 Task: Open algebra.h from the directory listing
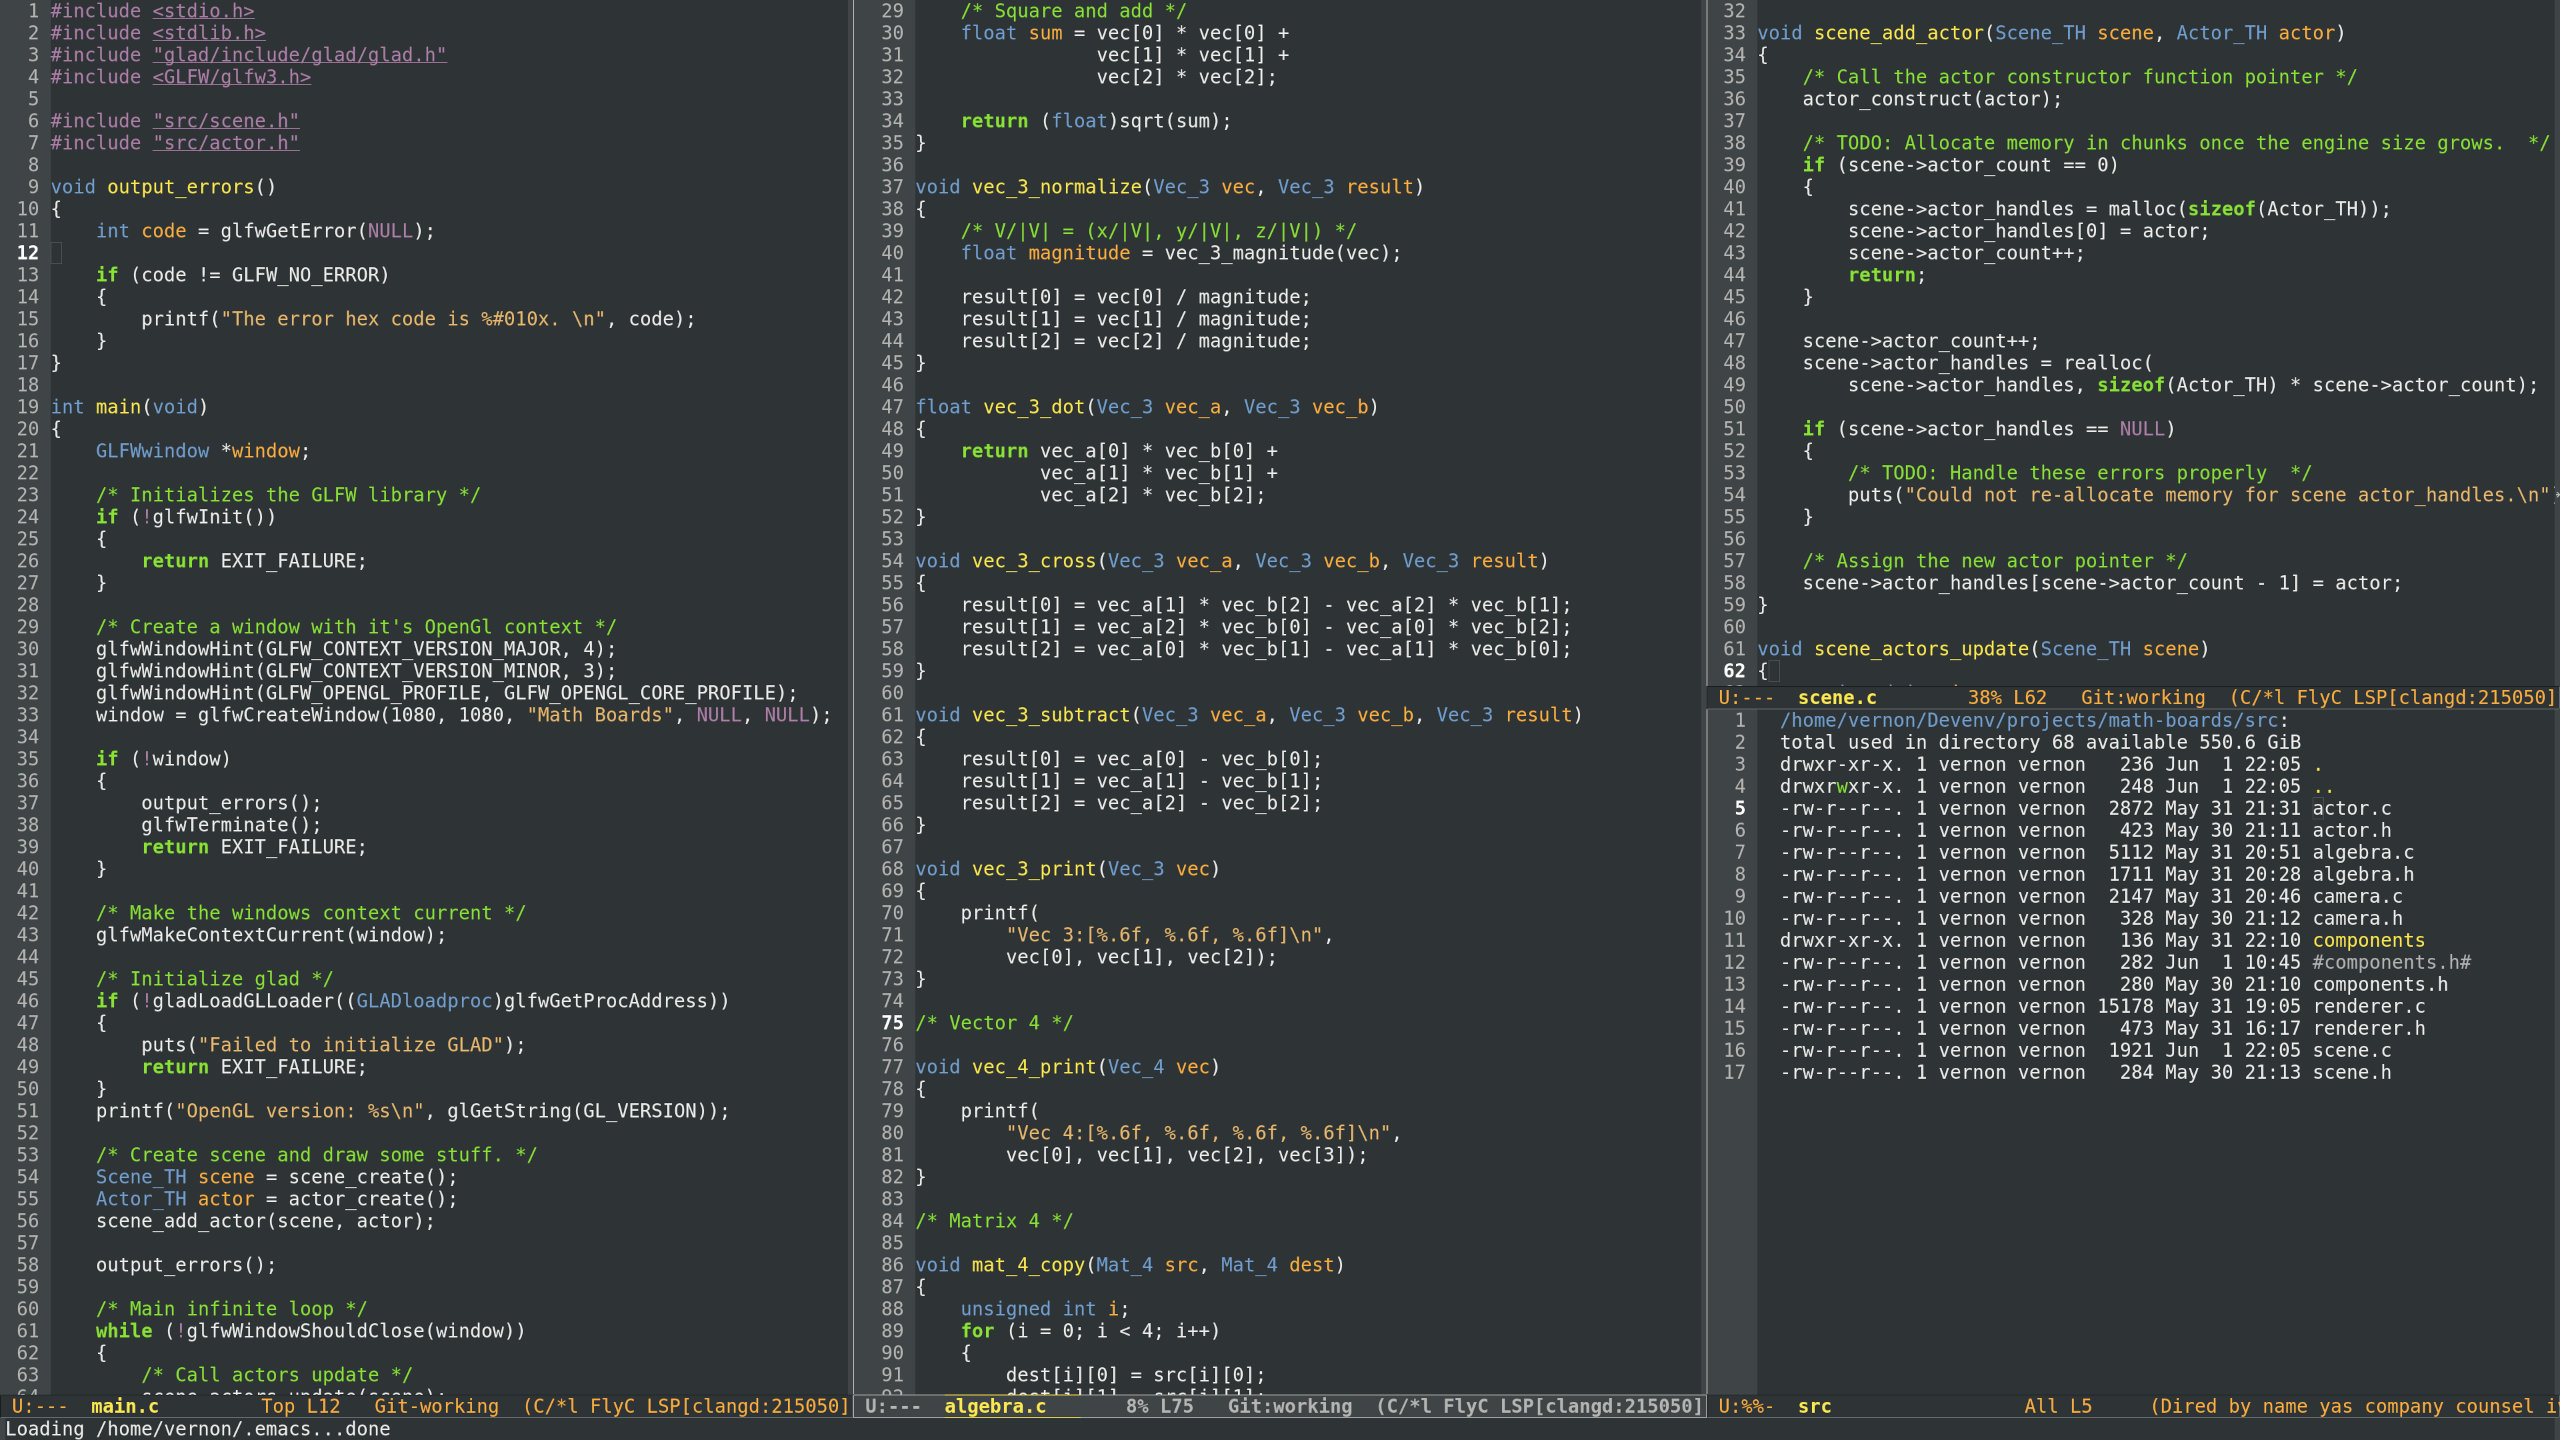coord(2362,874)
